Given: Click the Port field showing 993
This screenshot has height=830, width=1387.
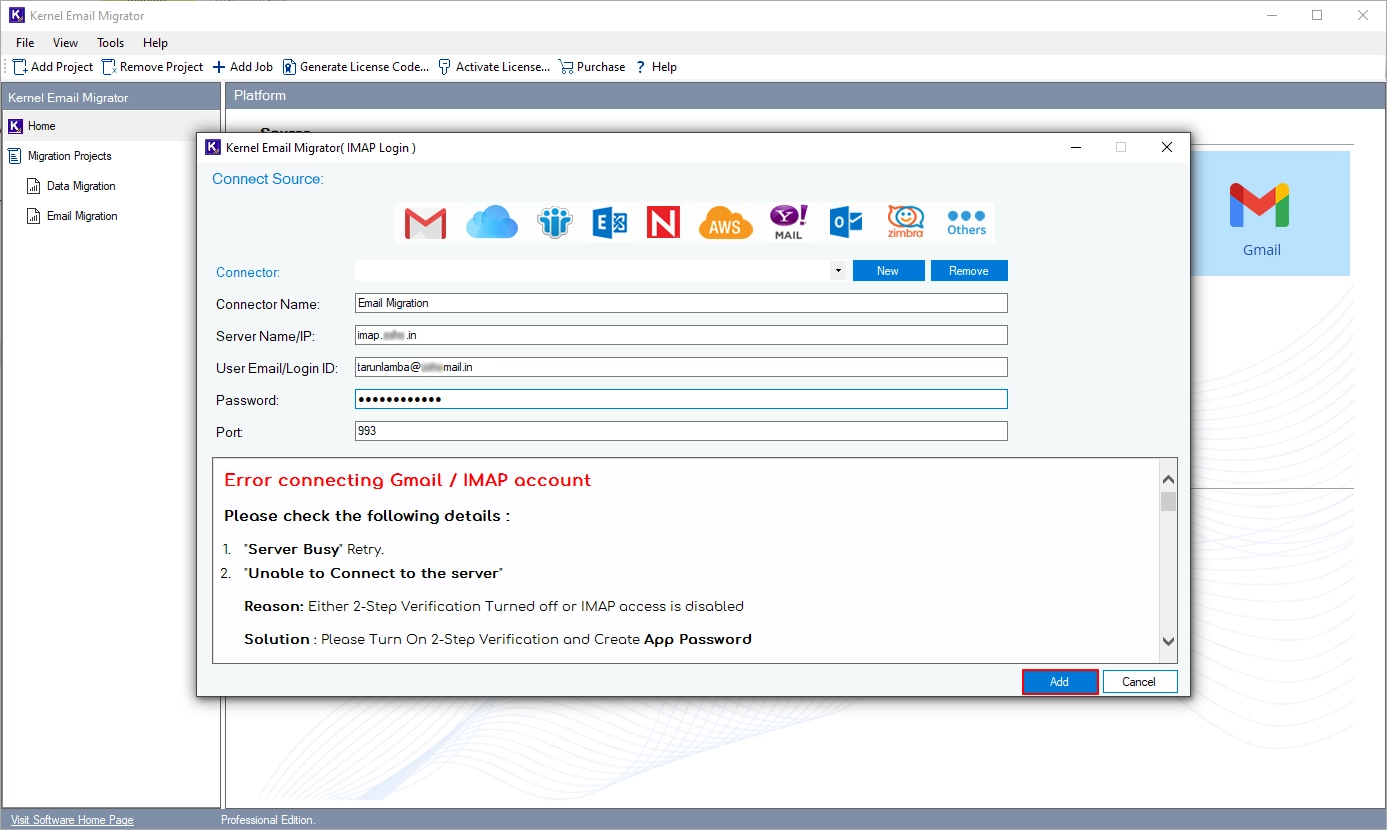Looking at the screenshot, I should click(x=681, y=431).
